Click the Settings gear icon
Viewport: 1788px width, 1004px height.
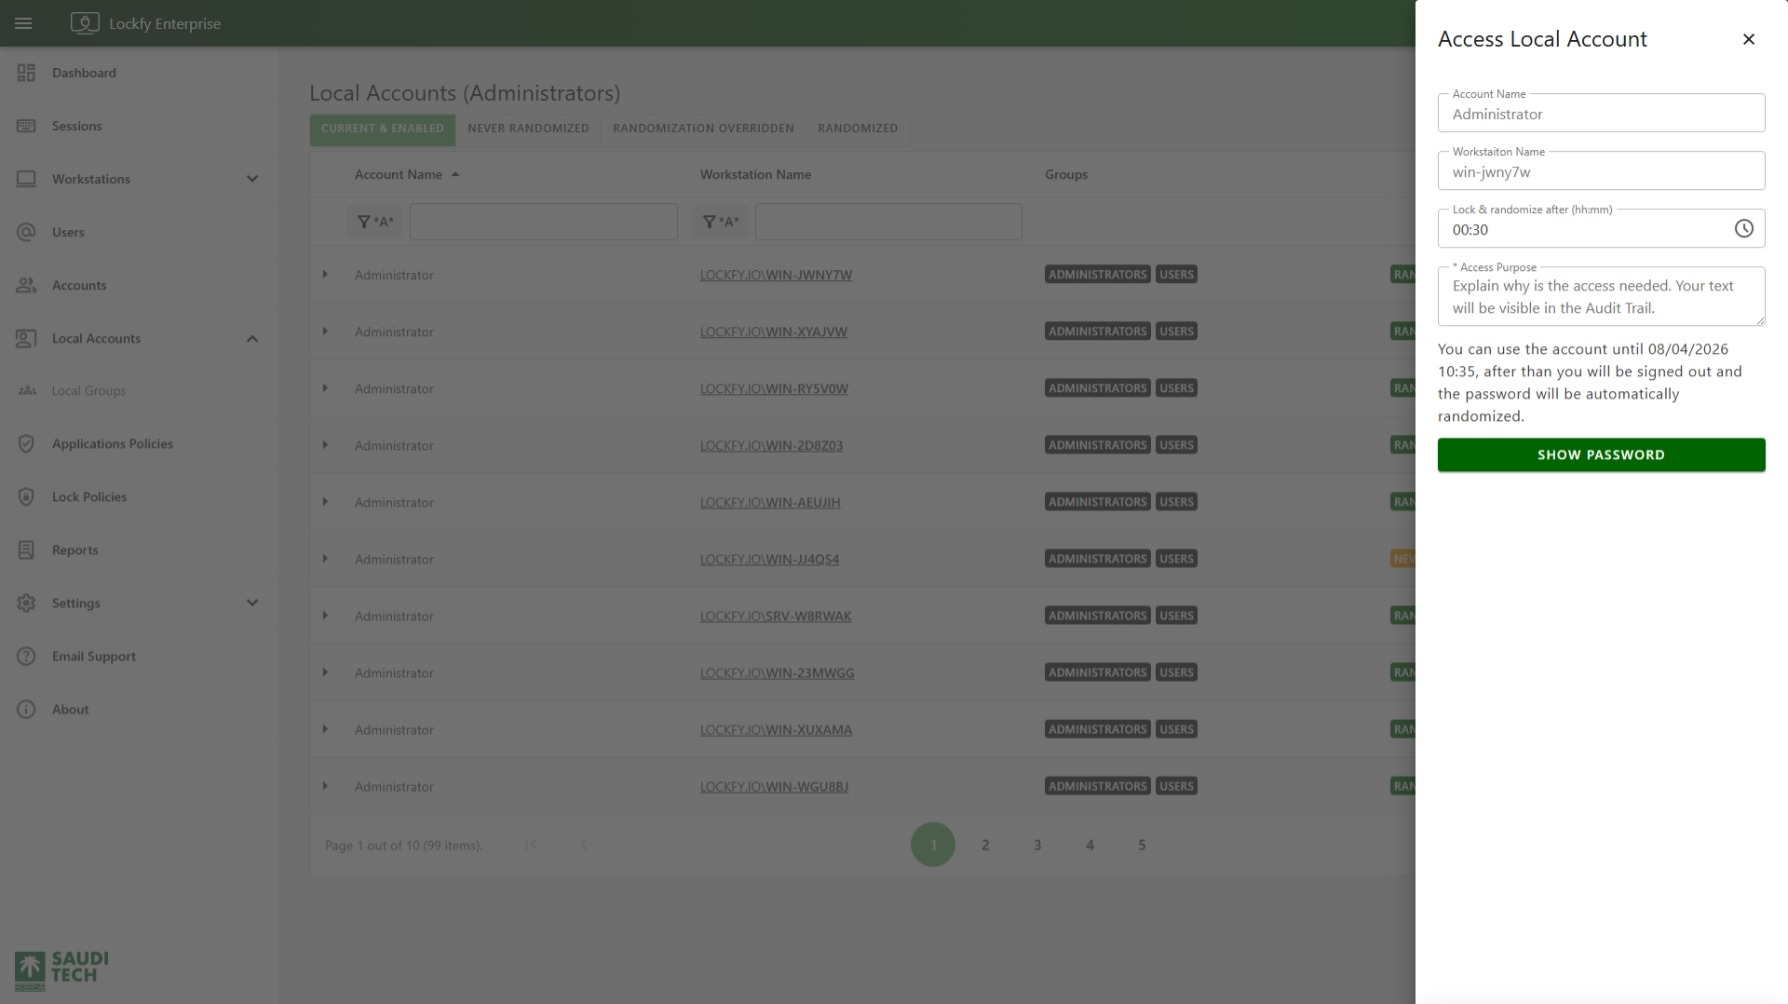click(26, 603)
